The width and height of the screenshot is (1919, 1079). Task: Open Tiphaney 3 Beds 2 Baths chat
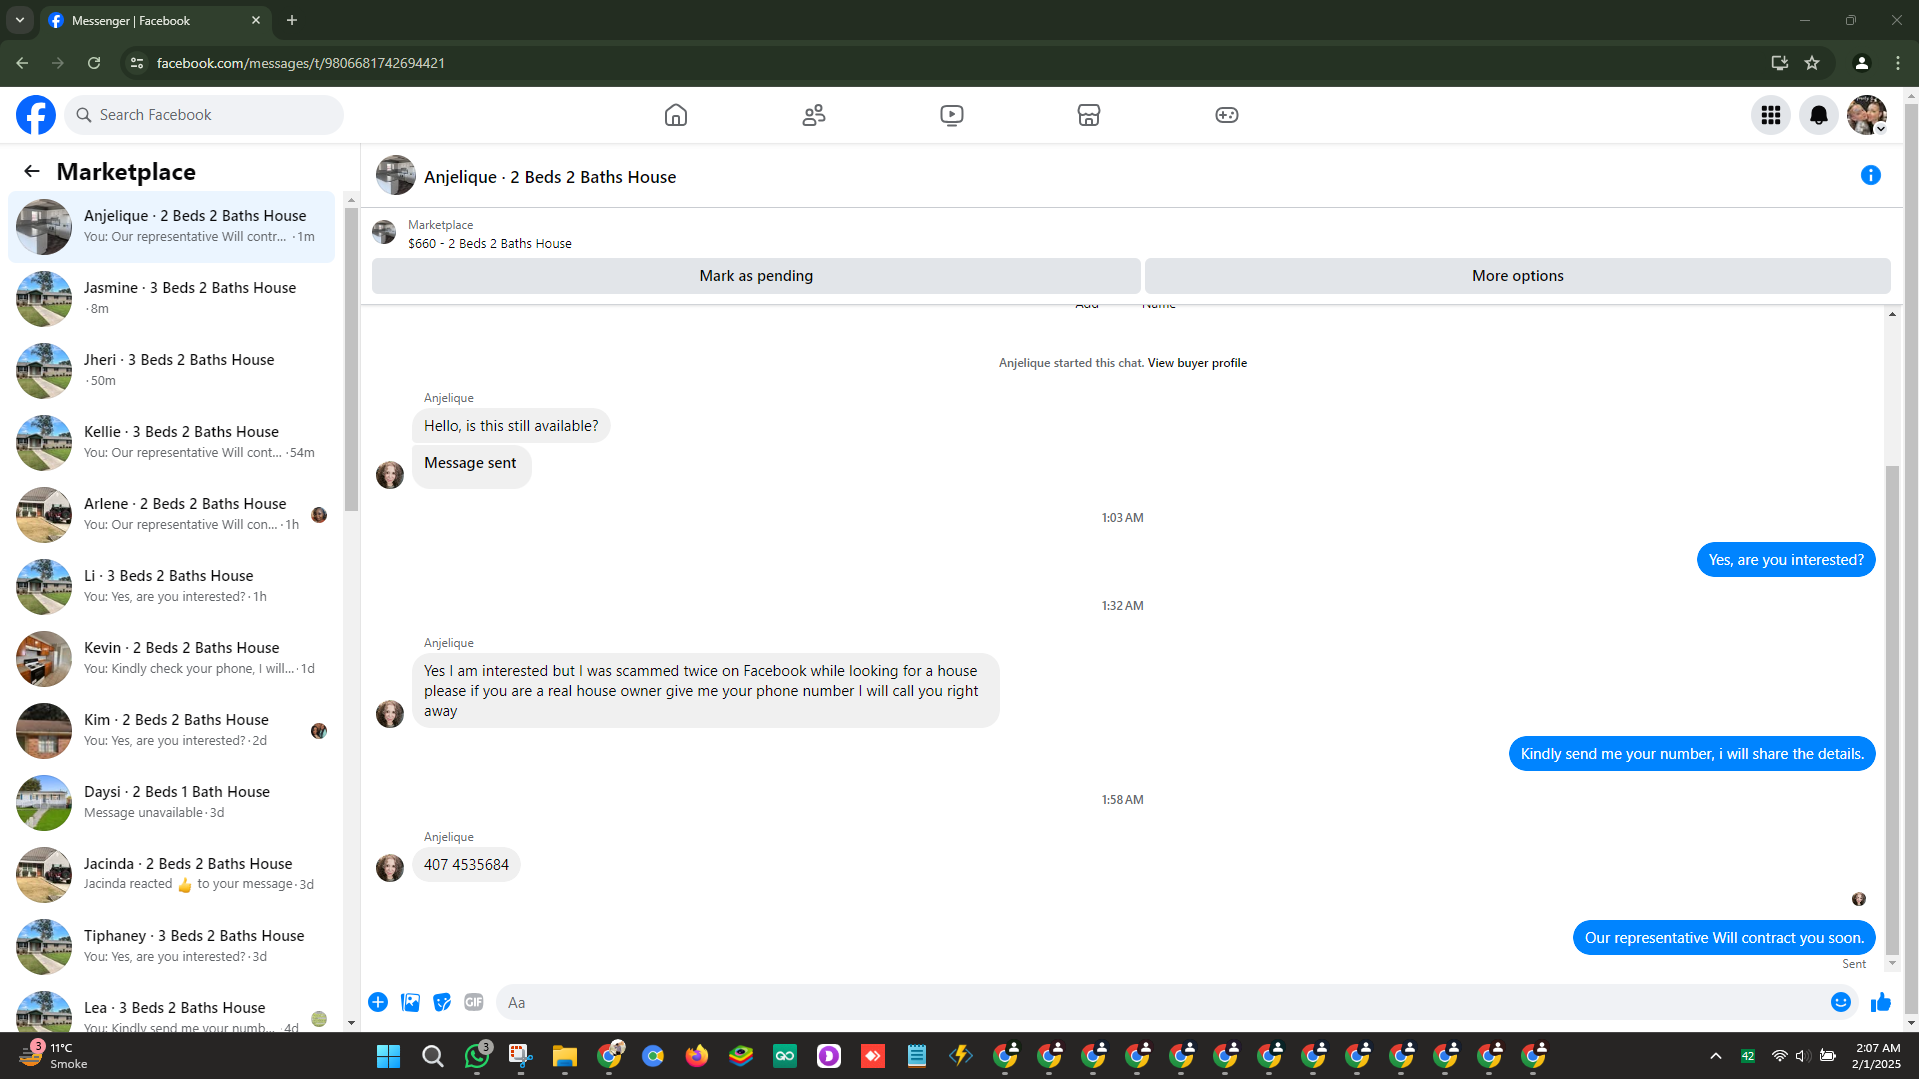point(172,946)
